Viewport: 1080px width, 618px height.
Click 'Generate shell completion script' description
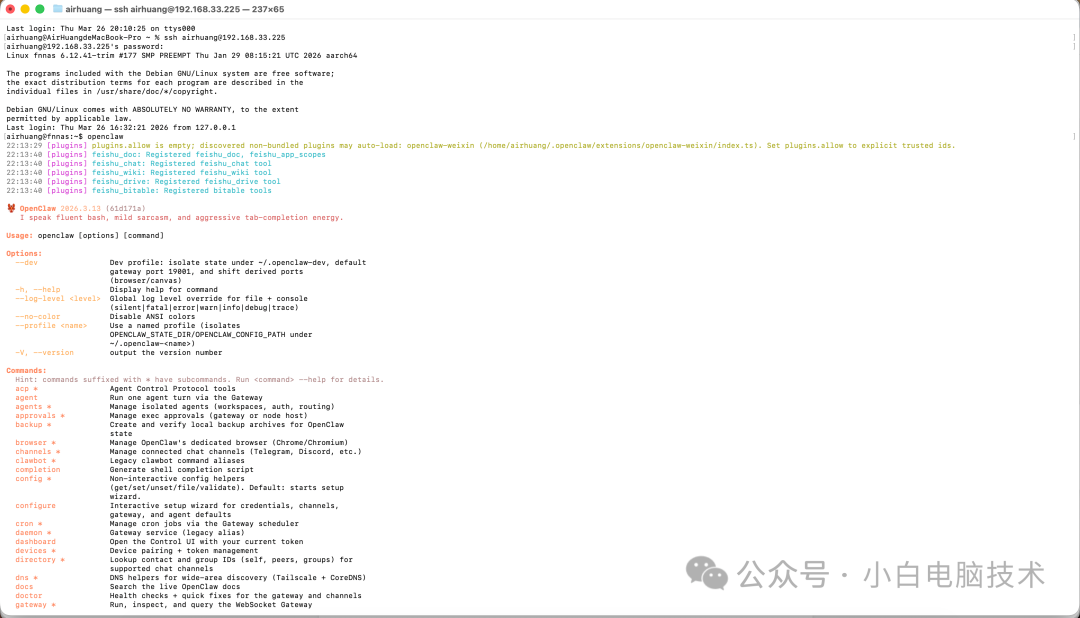tap(181, 469)
